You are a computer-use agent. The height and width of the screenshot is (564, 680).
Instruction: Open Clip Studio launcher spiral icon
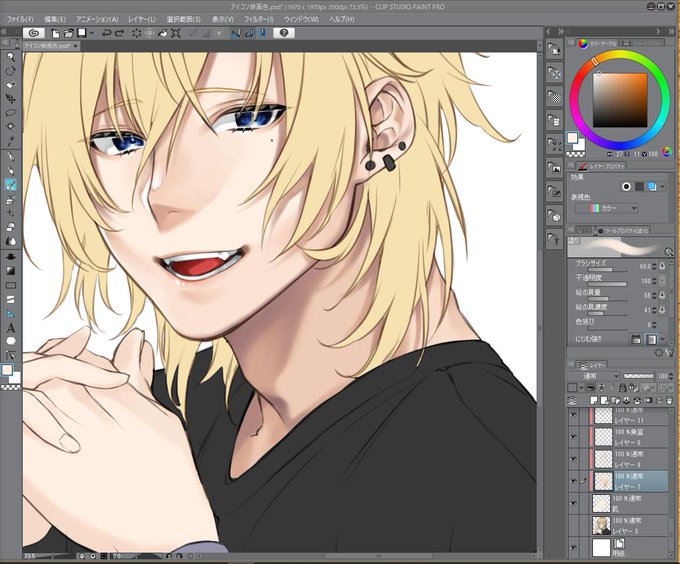coord(36,33)
